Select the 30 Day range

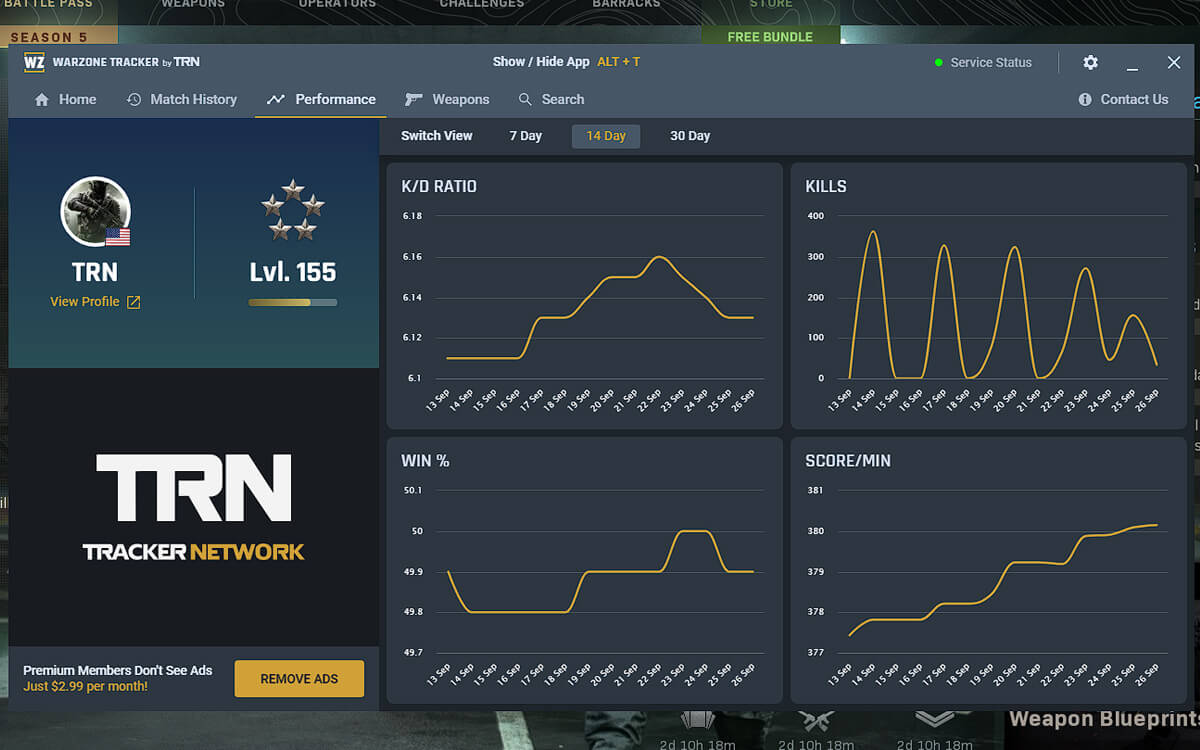pyautogui.click(x=690, y=136)
